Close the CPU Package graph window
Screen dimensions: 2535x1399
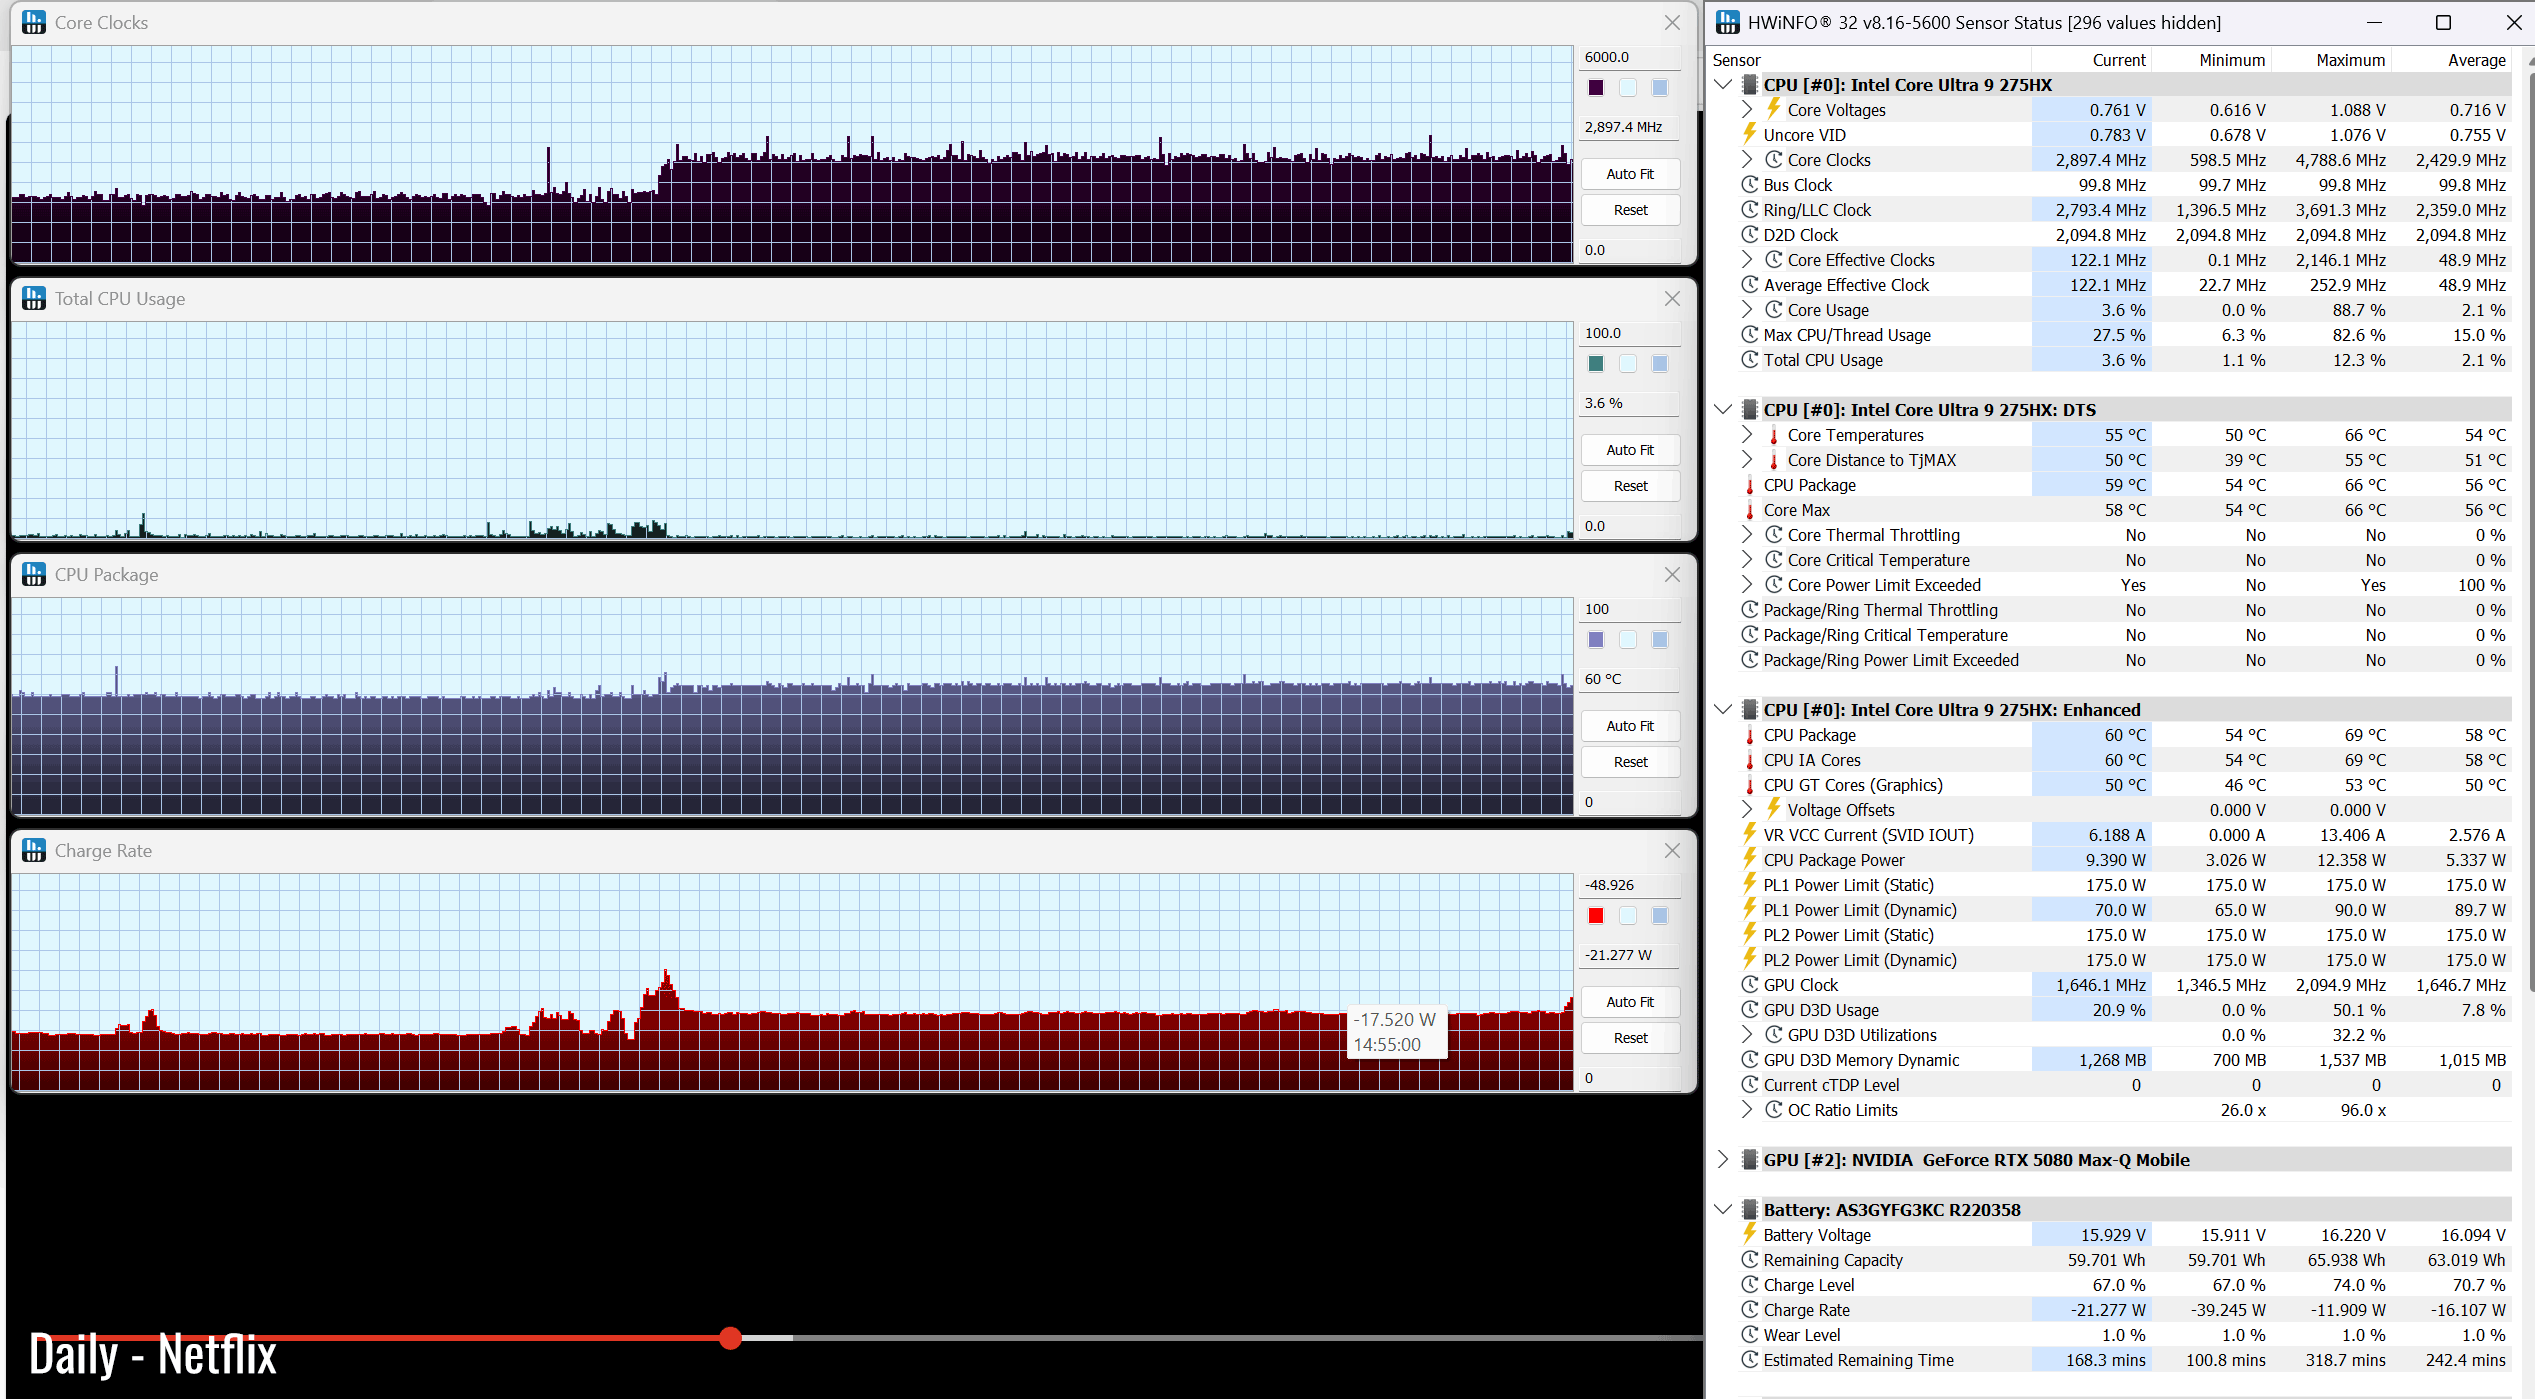coord(1672,575)
